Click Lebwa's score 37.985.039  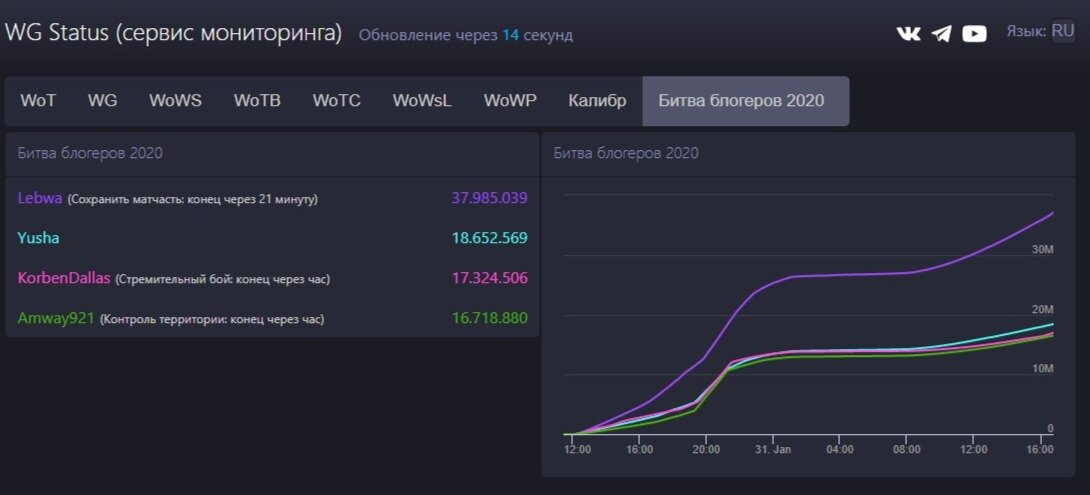click(x=489, y=197)
